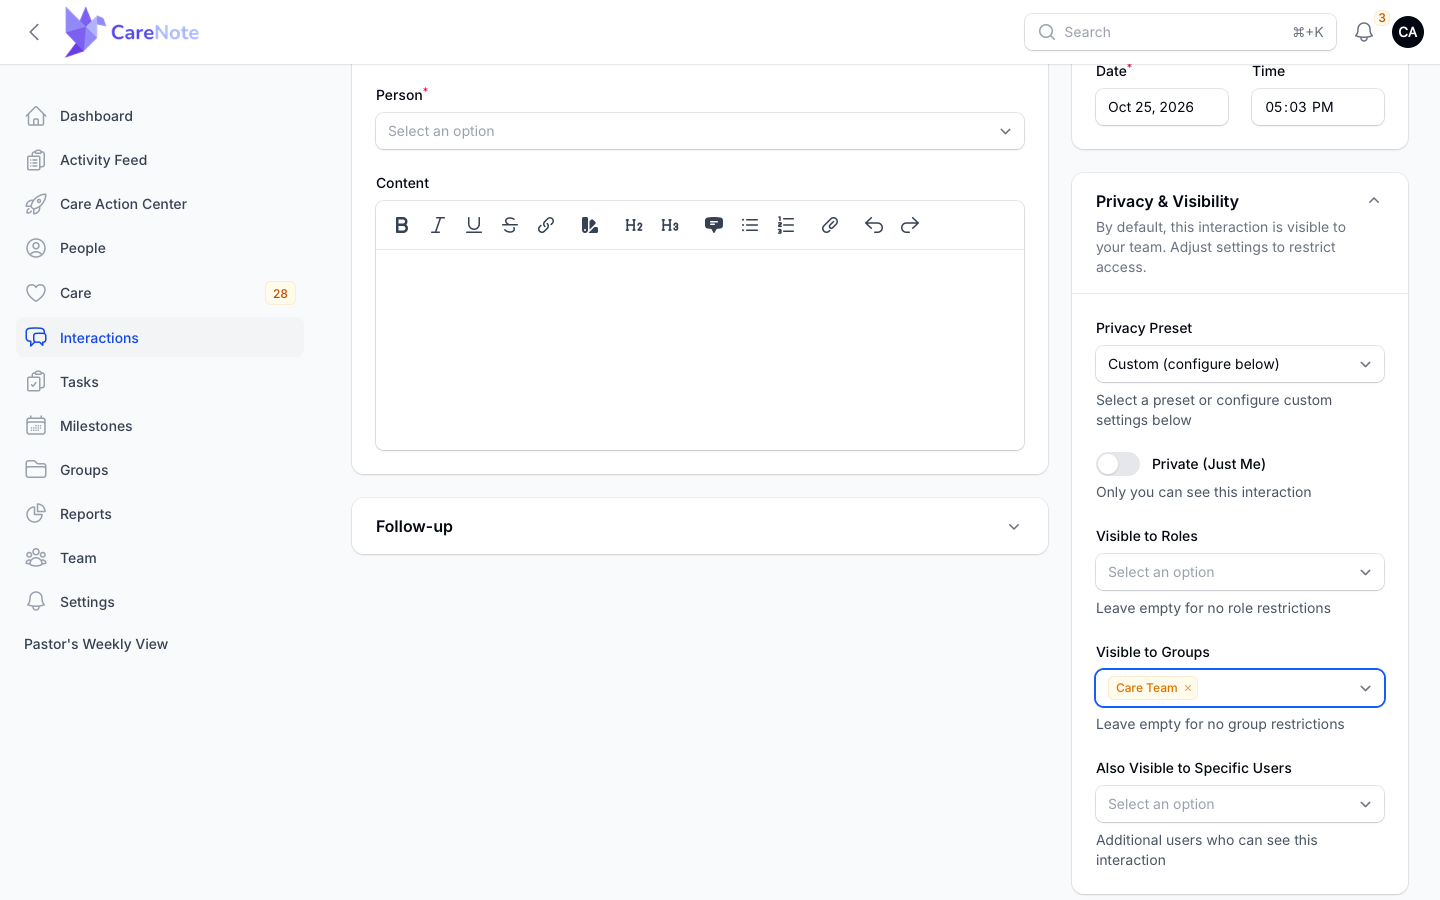Open Activity Feed page
1440x900 pixels.
click(x=160, y=160)
